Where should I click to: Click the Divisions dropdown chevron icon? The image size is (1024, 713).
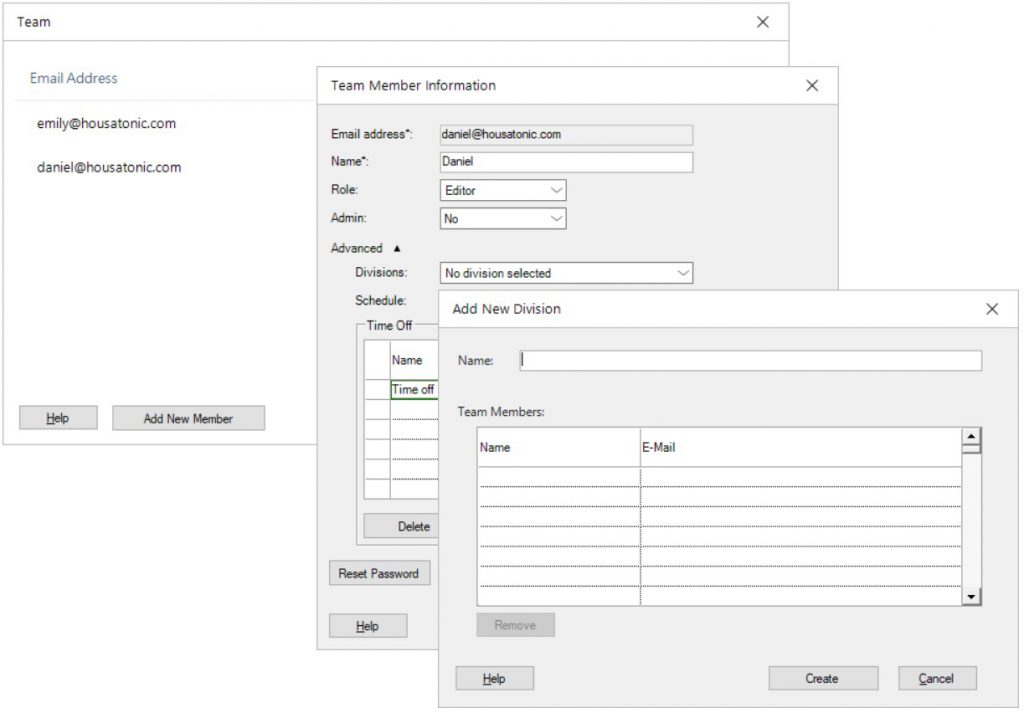pos(683,272)
